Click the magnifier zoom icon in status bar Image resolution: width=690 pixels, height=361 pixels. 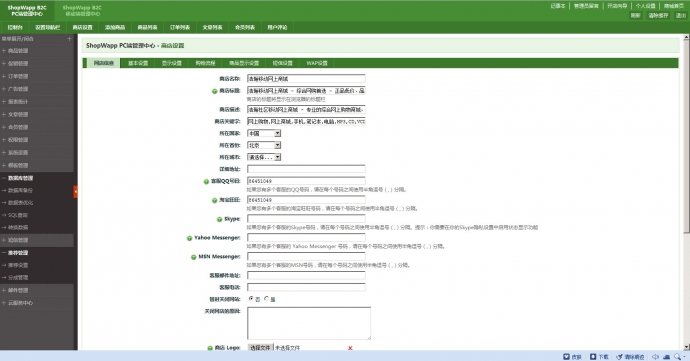click(678, 357)
